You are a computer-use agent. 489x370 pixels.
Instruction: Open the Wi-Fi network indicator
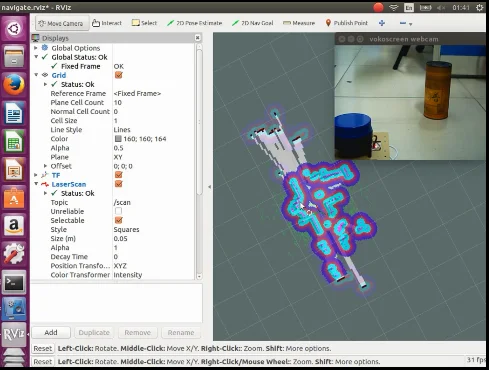point(394,7)
